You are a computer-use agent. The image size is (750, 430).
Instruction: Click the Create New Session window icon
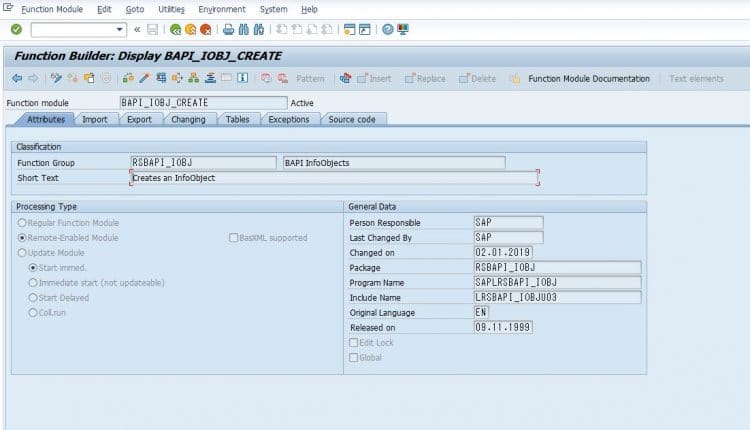350,30
